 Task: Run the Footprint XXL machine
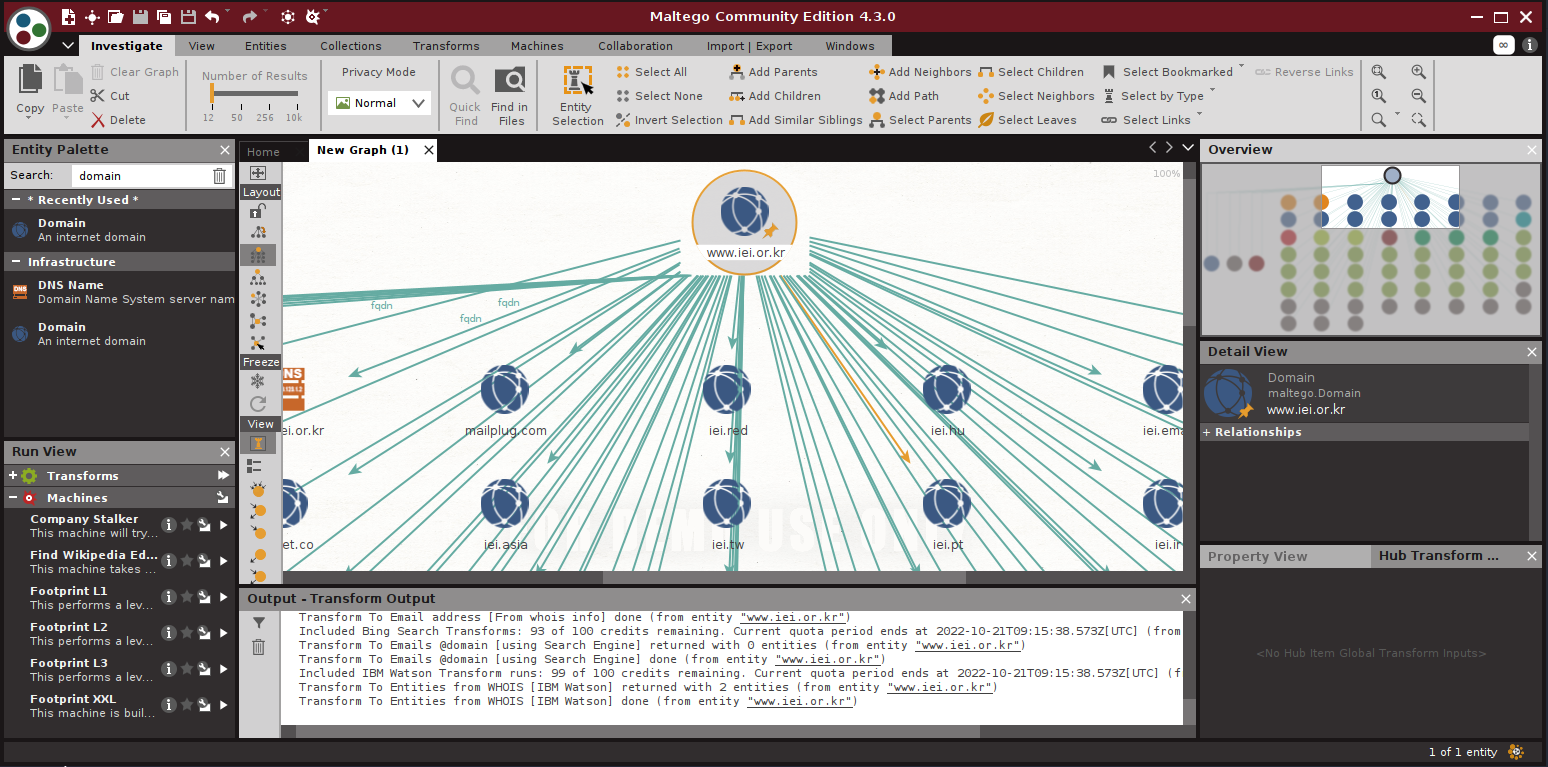tap(224, 705)
